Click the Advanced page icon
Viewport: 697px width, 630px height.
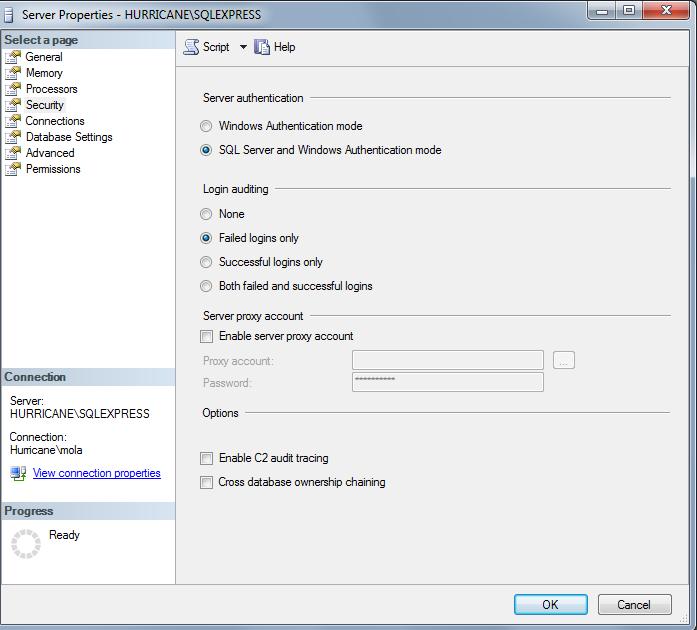click(x=13, y=153)
